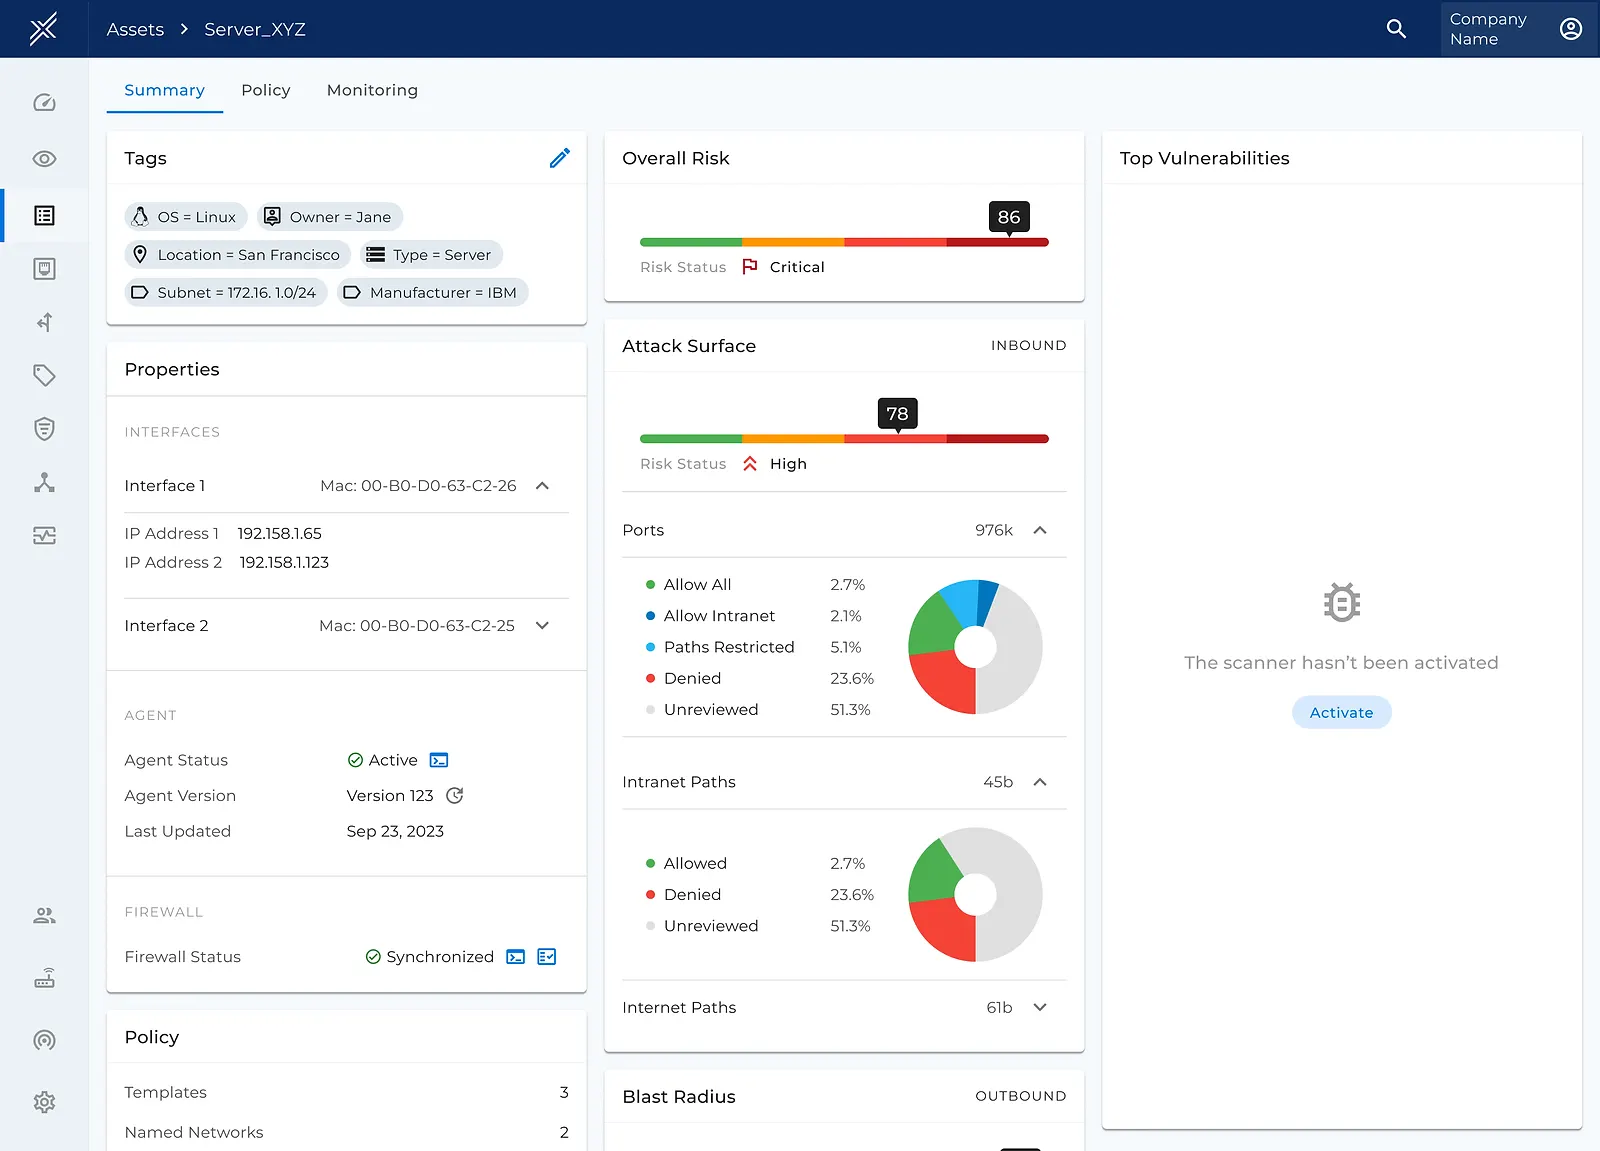Screen dimensions: 1600x1151
Task: Edit tags with the pencil icon
Action: 560,158
